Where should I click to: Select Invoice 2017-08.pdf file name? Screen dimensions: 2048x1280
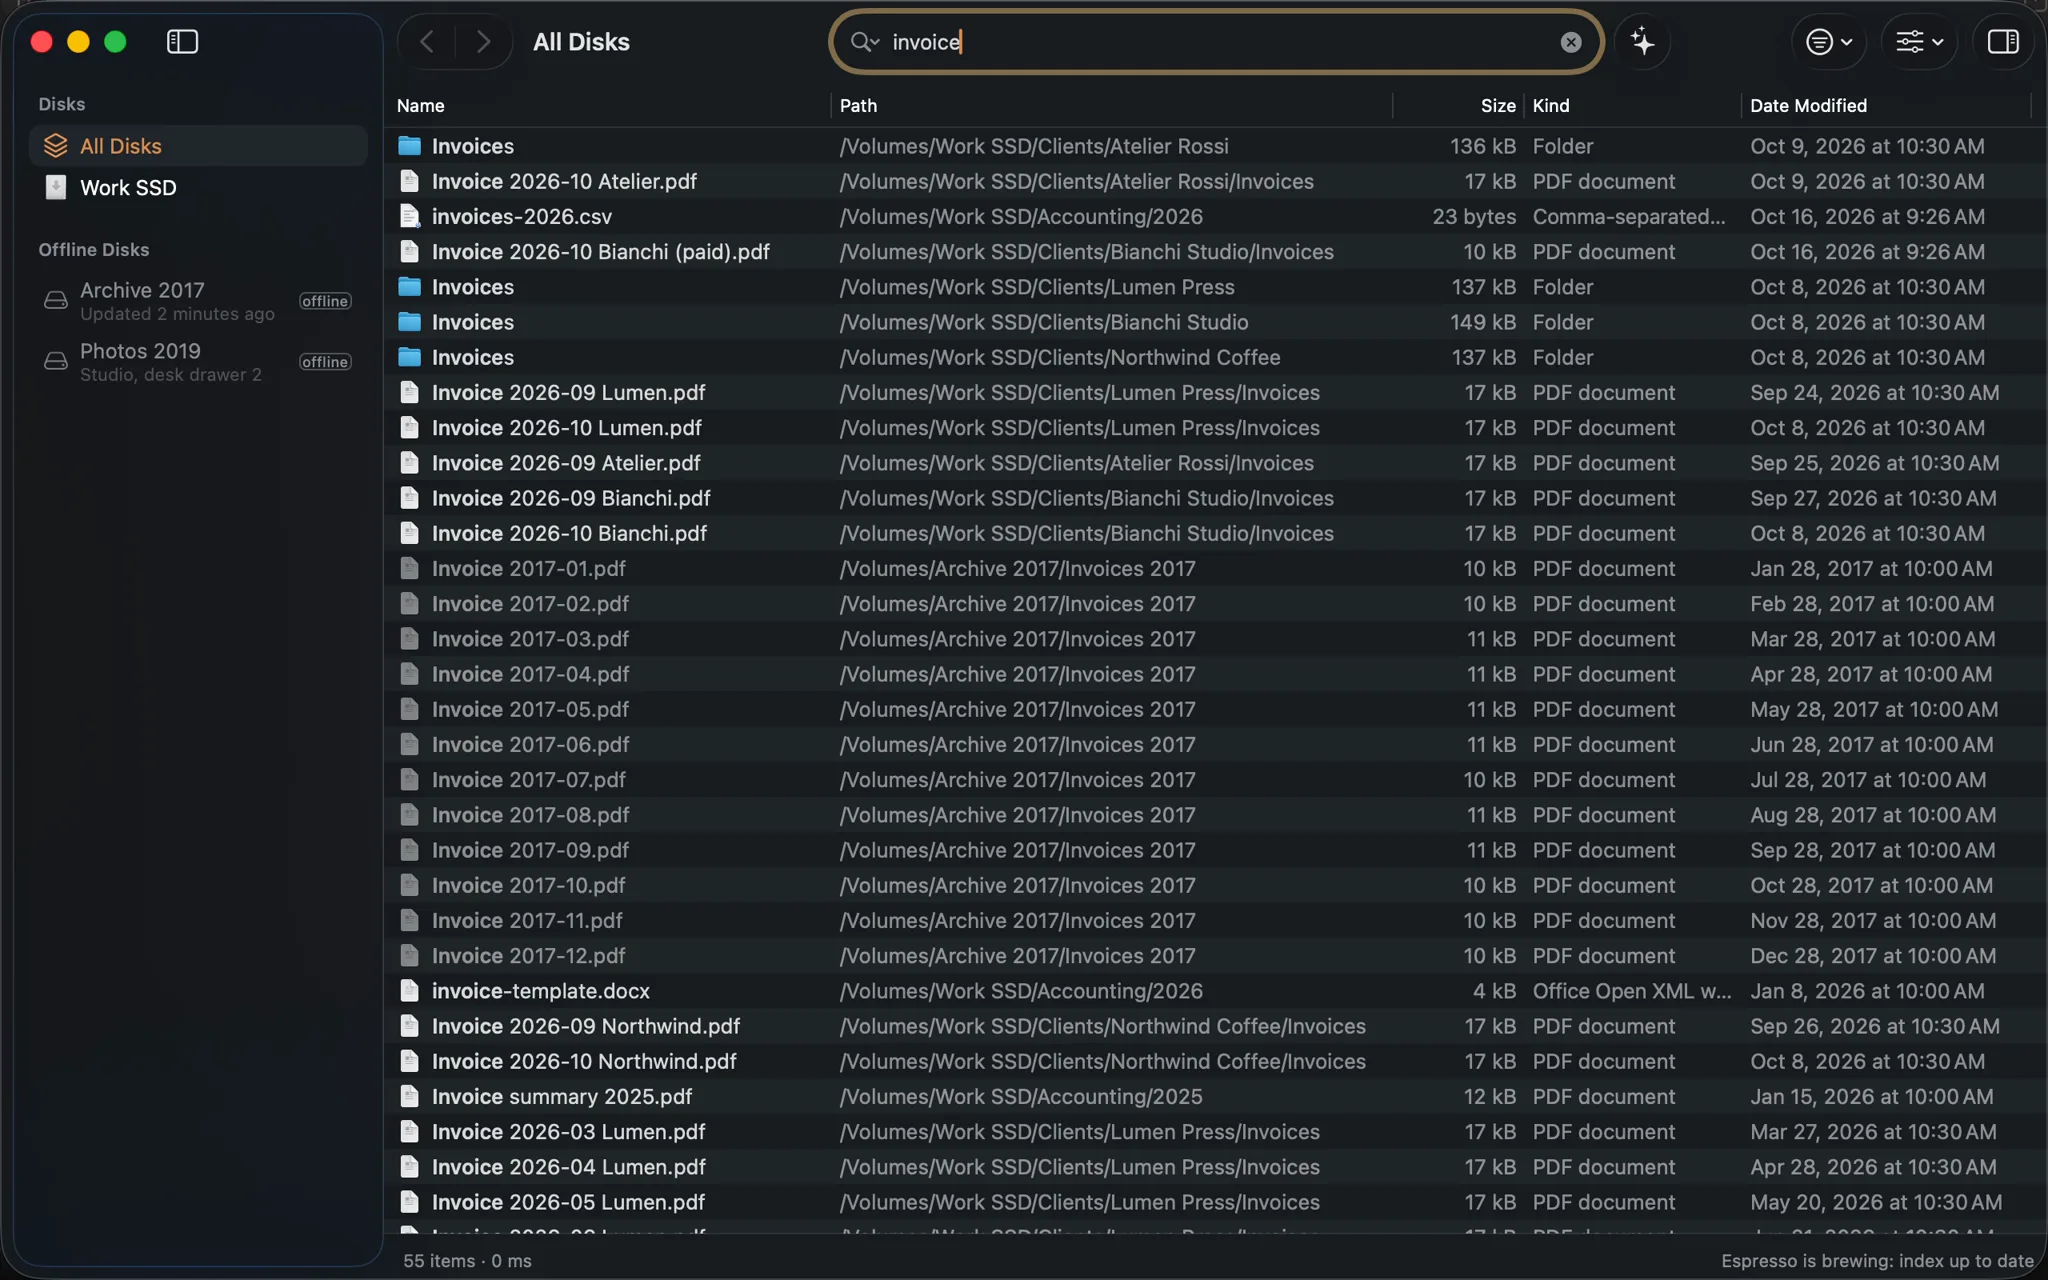tap(530, 815)
